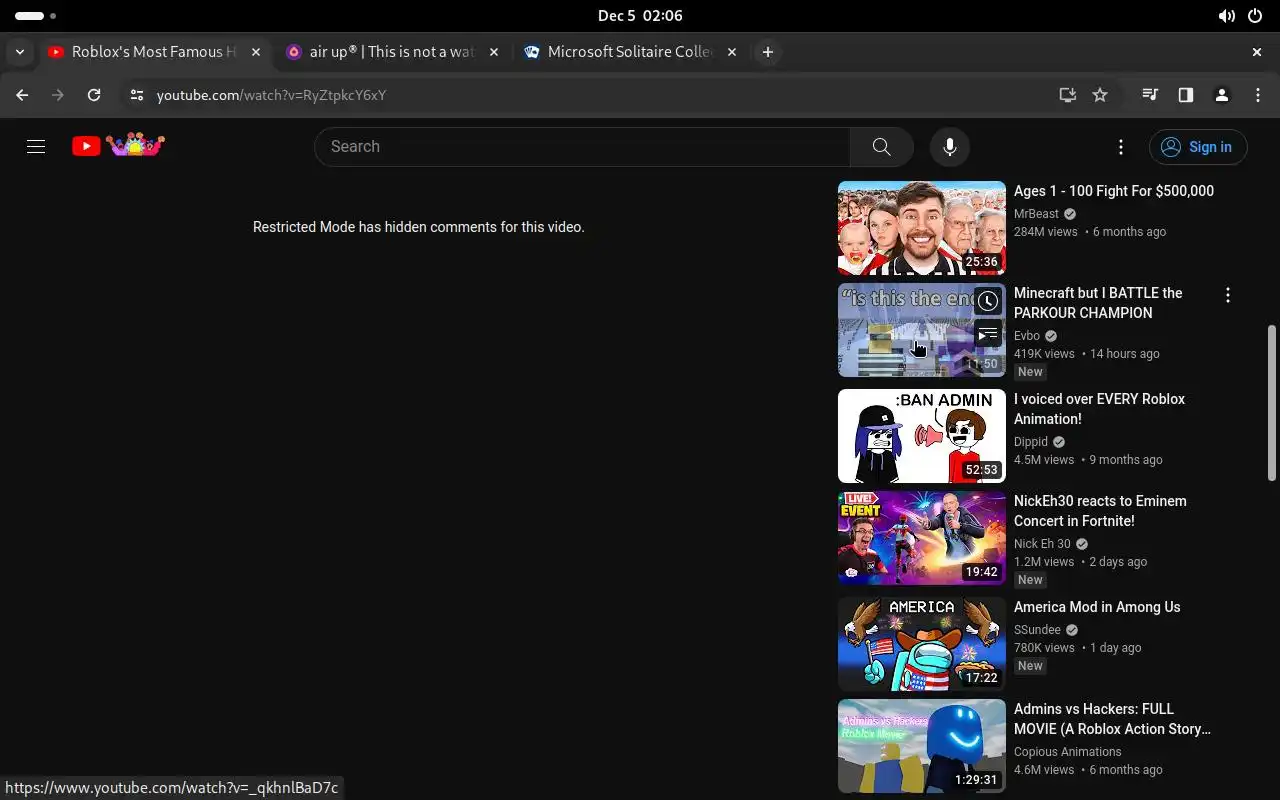Open BAN ADMIN Roblox animation thumbnail
This screenshot has height=800, width=1280.
click(x=921, y=436)
